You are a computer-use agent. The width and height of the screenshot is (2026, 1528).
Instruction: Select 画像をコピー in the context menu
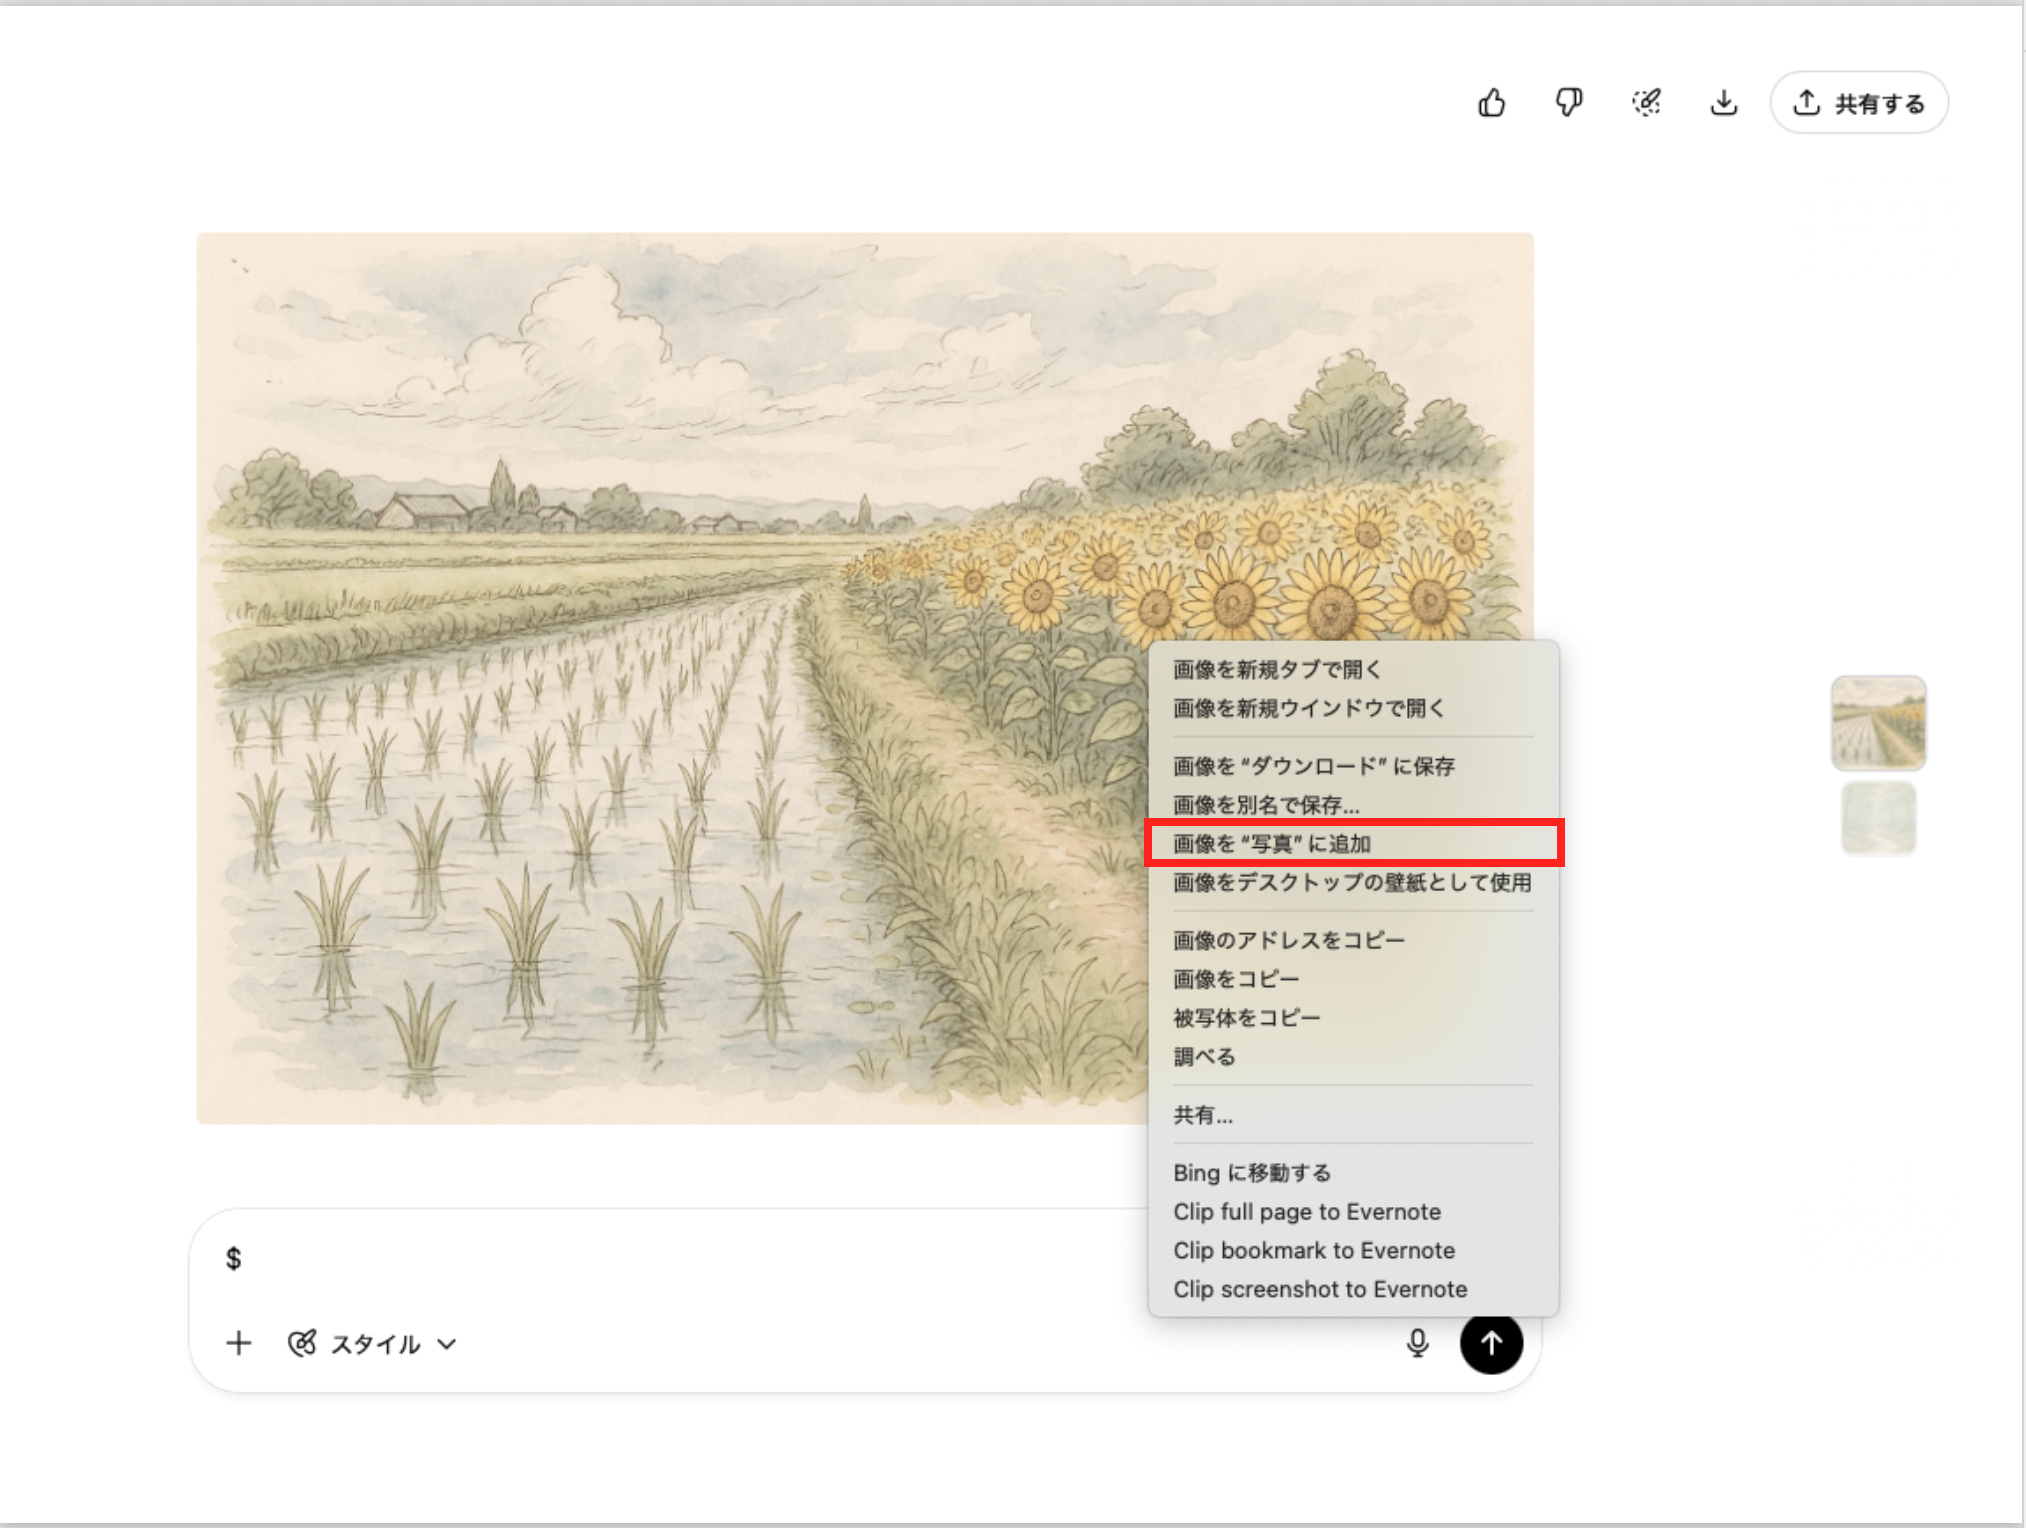(1236, 979)
